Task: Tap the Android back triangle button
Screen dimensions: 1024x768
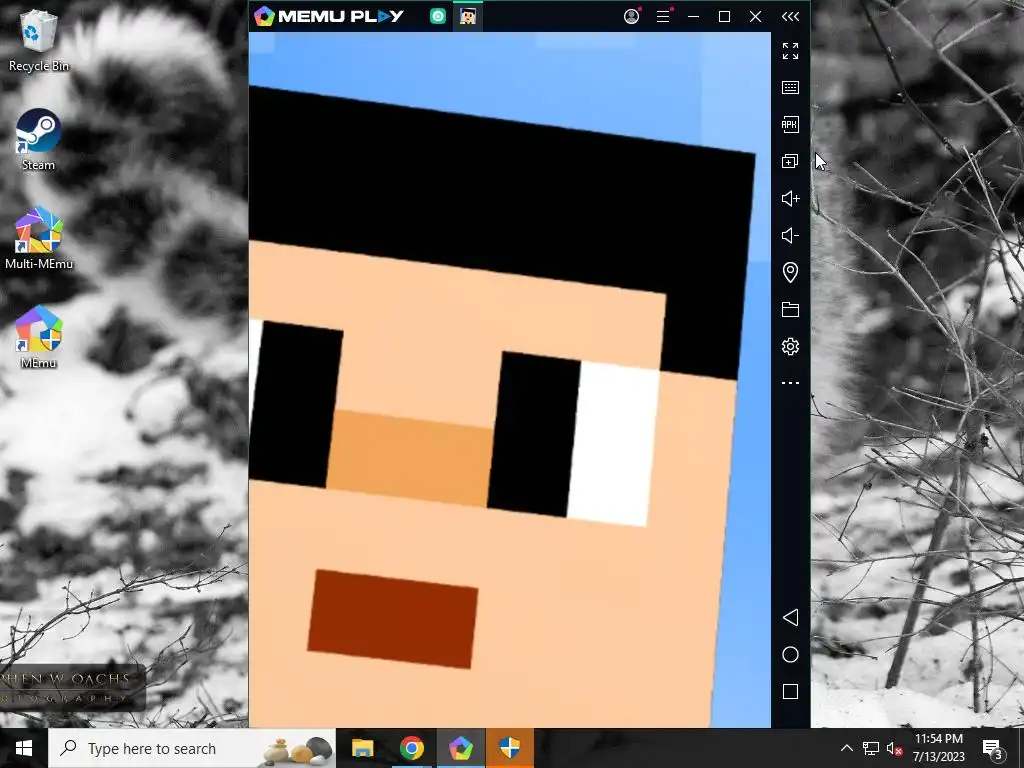Action: tap(790, 618)
